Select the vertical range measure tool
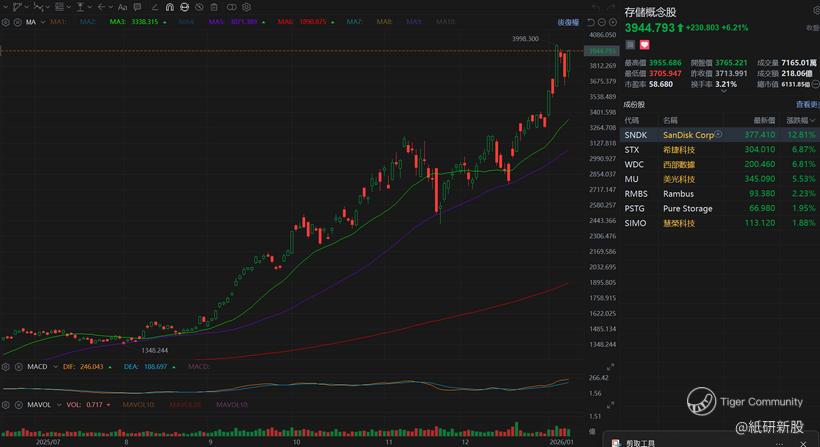The width and height of the screenshot is (820, 447). [81, 7]
